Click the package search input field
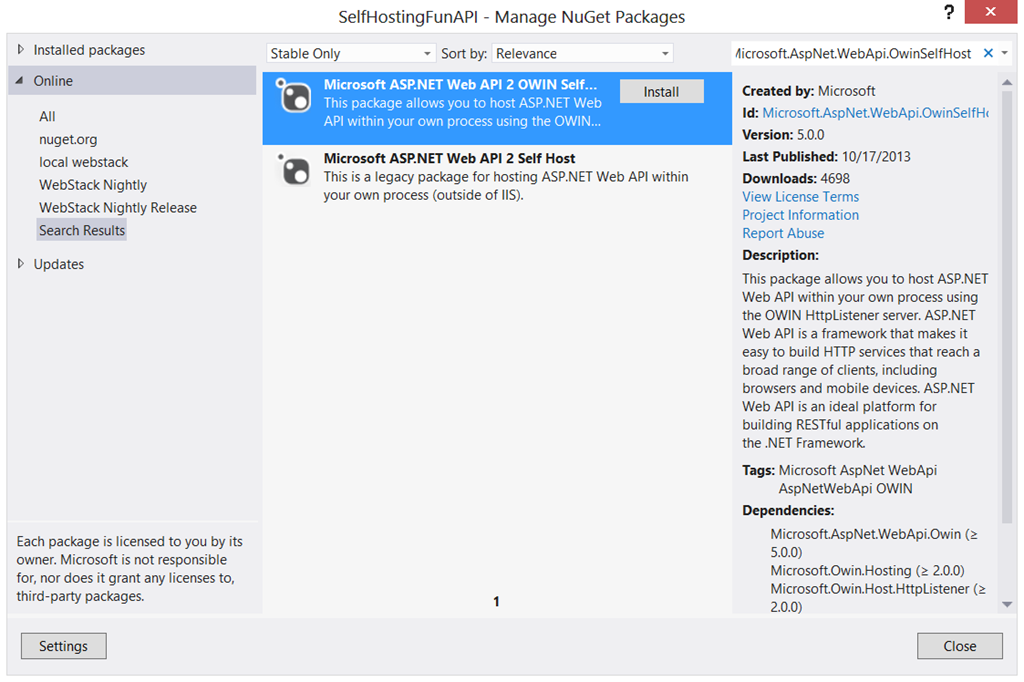 (854, 54)
